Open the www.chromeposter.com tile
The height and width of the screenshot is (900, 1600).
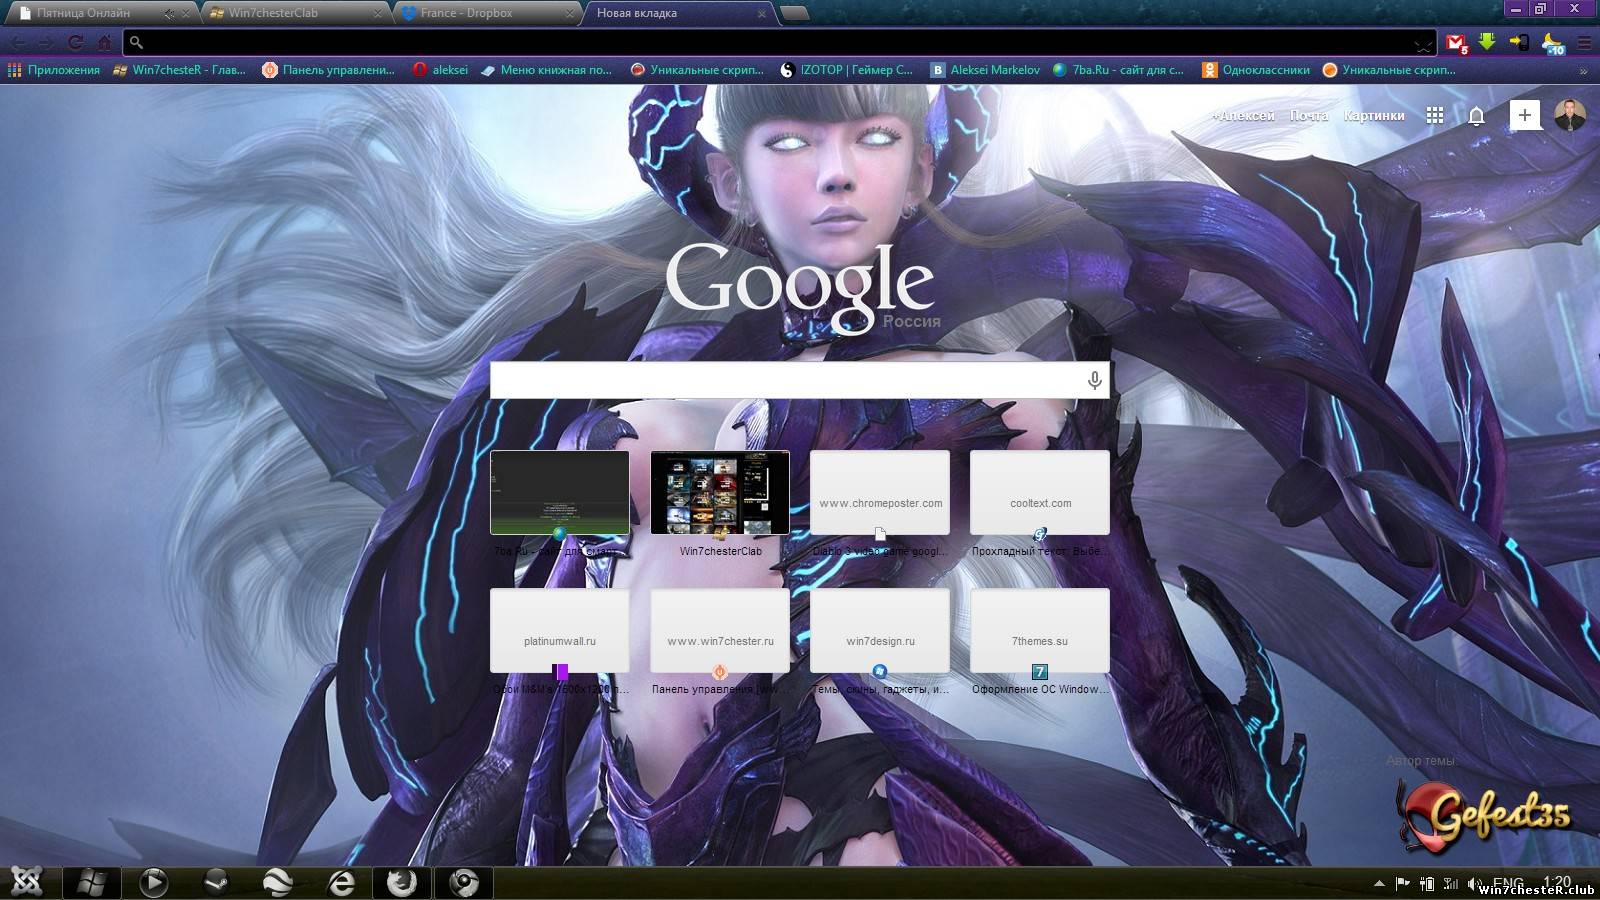point(880,493)
